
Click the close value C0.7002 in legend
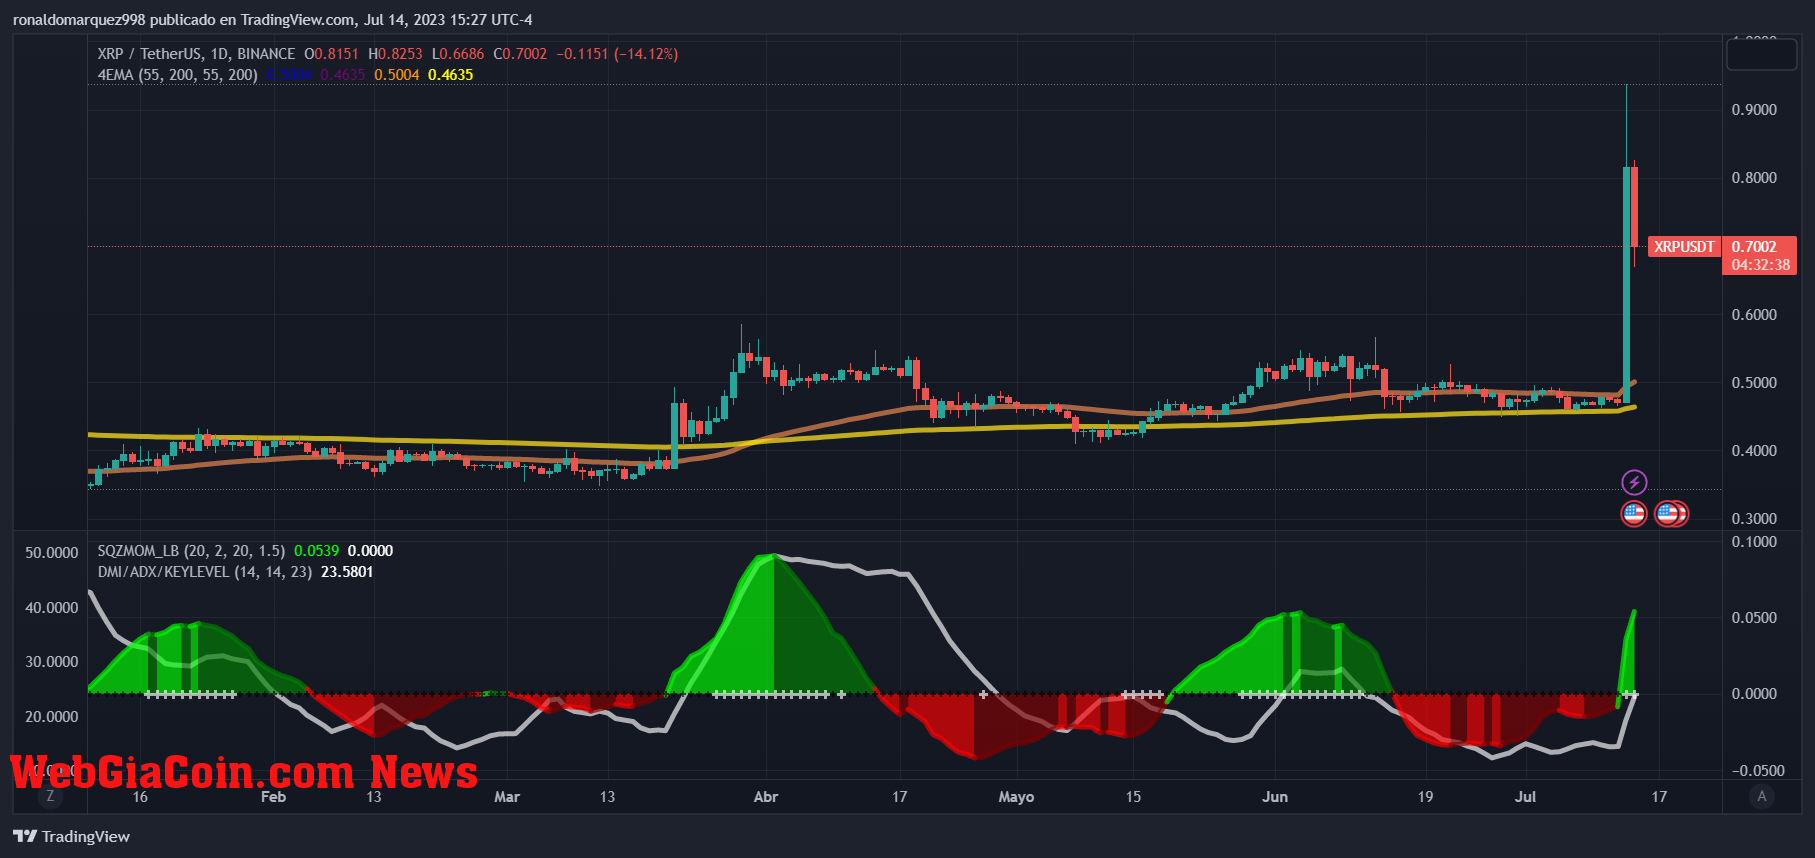coord(520,54)
